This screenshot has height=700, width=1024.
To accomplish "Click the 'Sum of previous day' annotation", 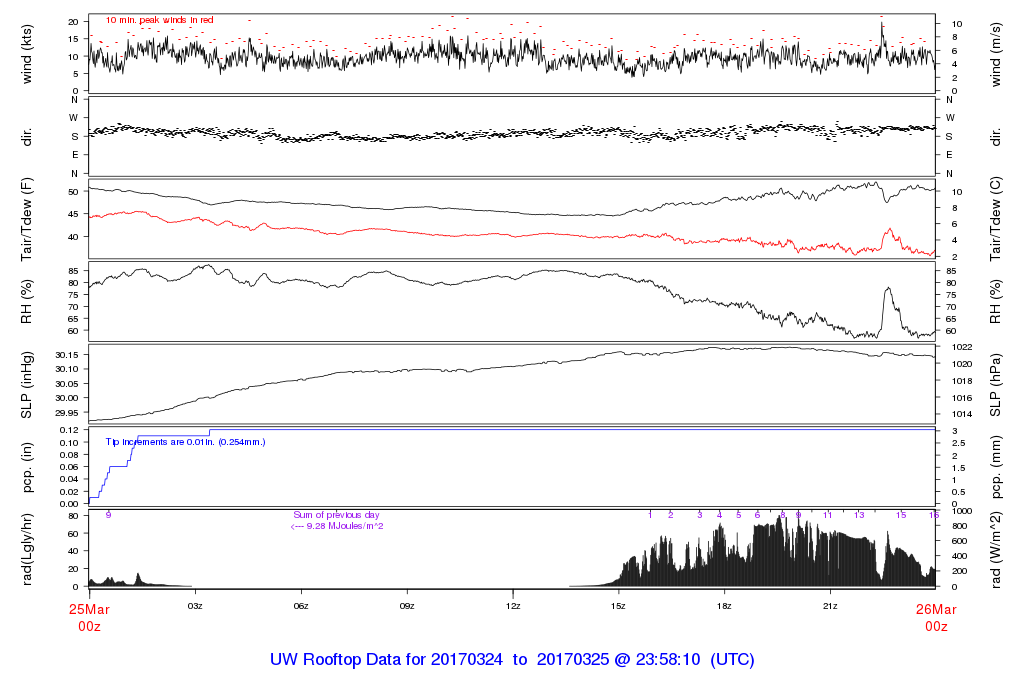I will point(337,514).
